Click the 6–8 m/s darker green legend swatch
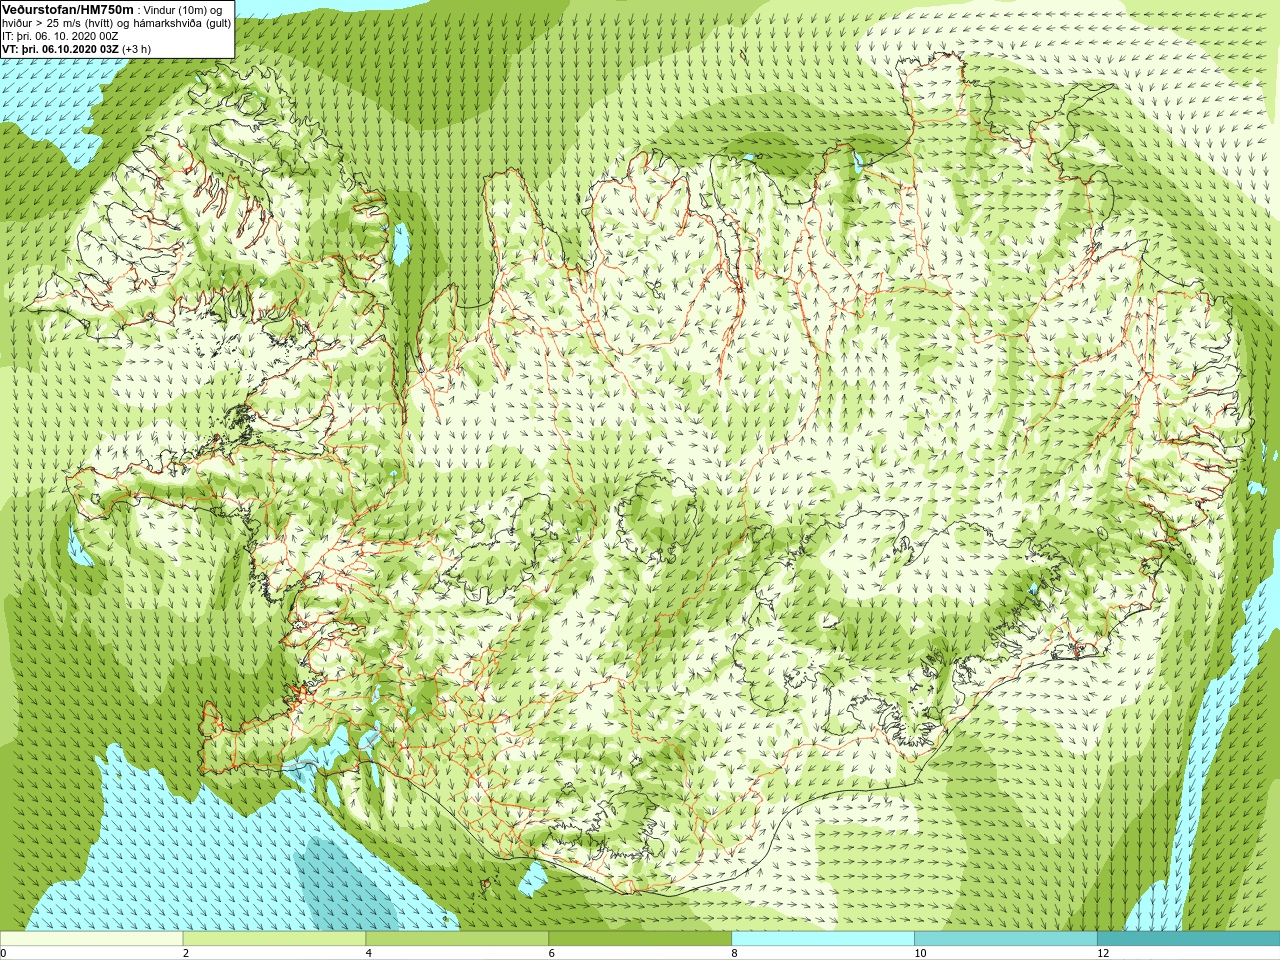The height and width of the screenshot is (960, 1280). (640, 938)
